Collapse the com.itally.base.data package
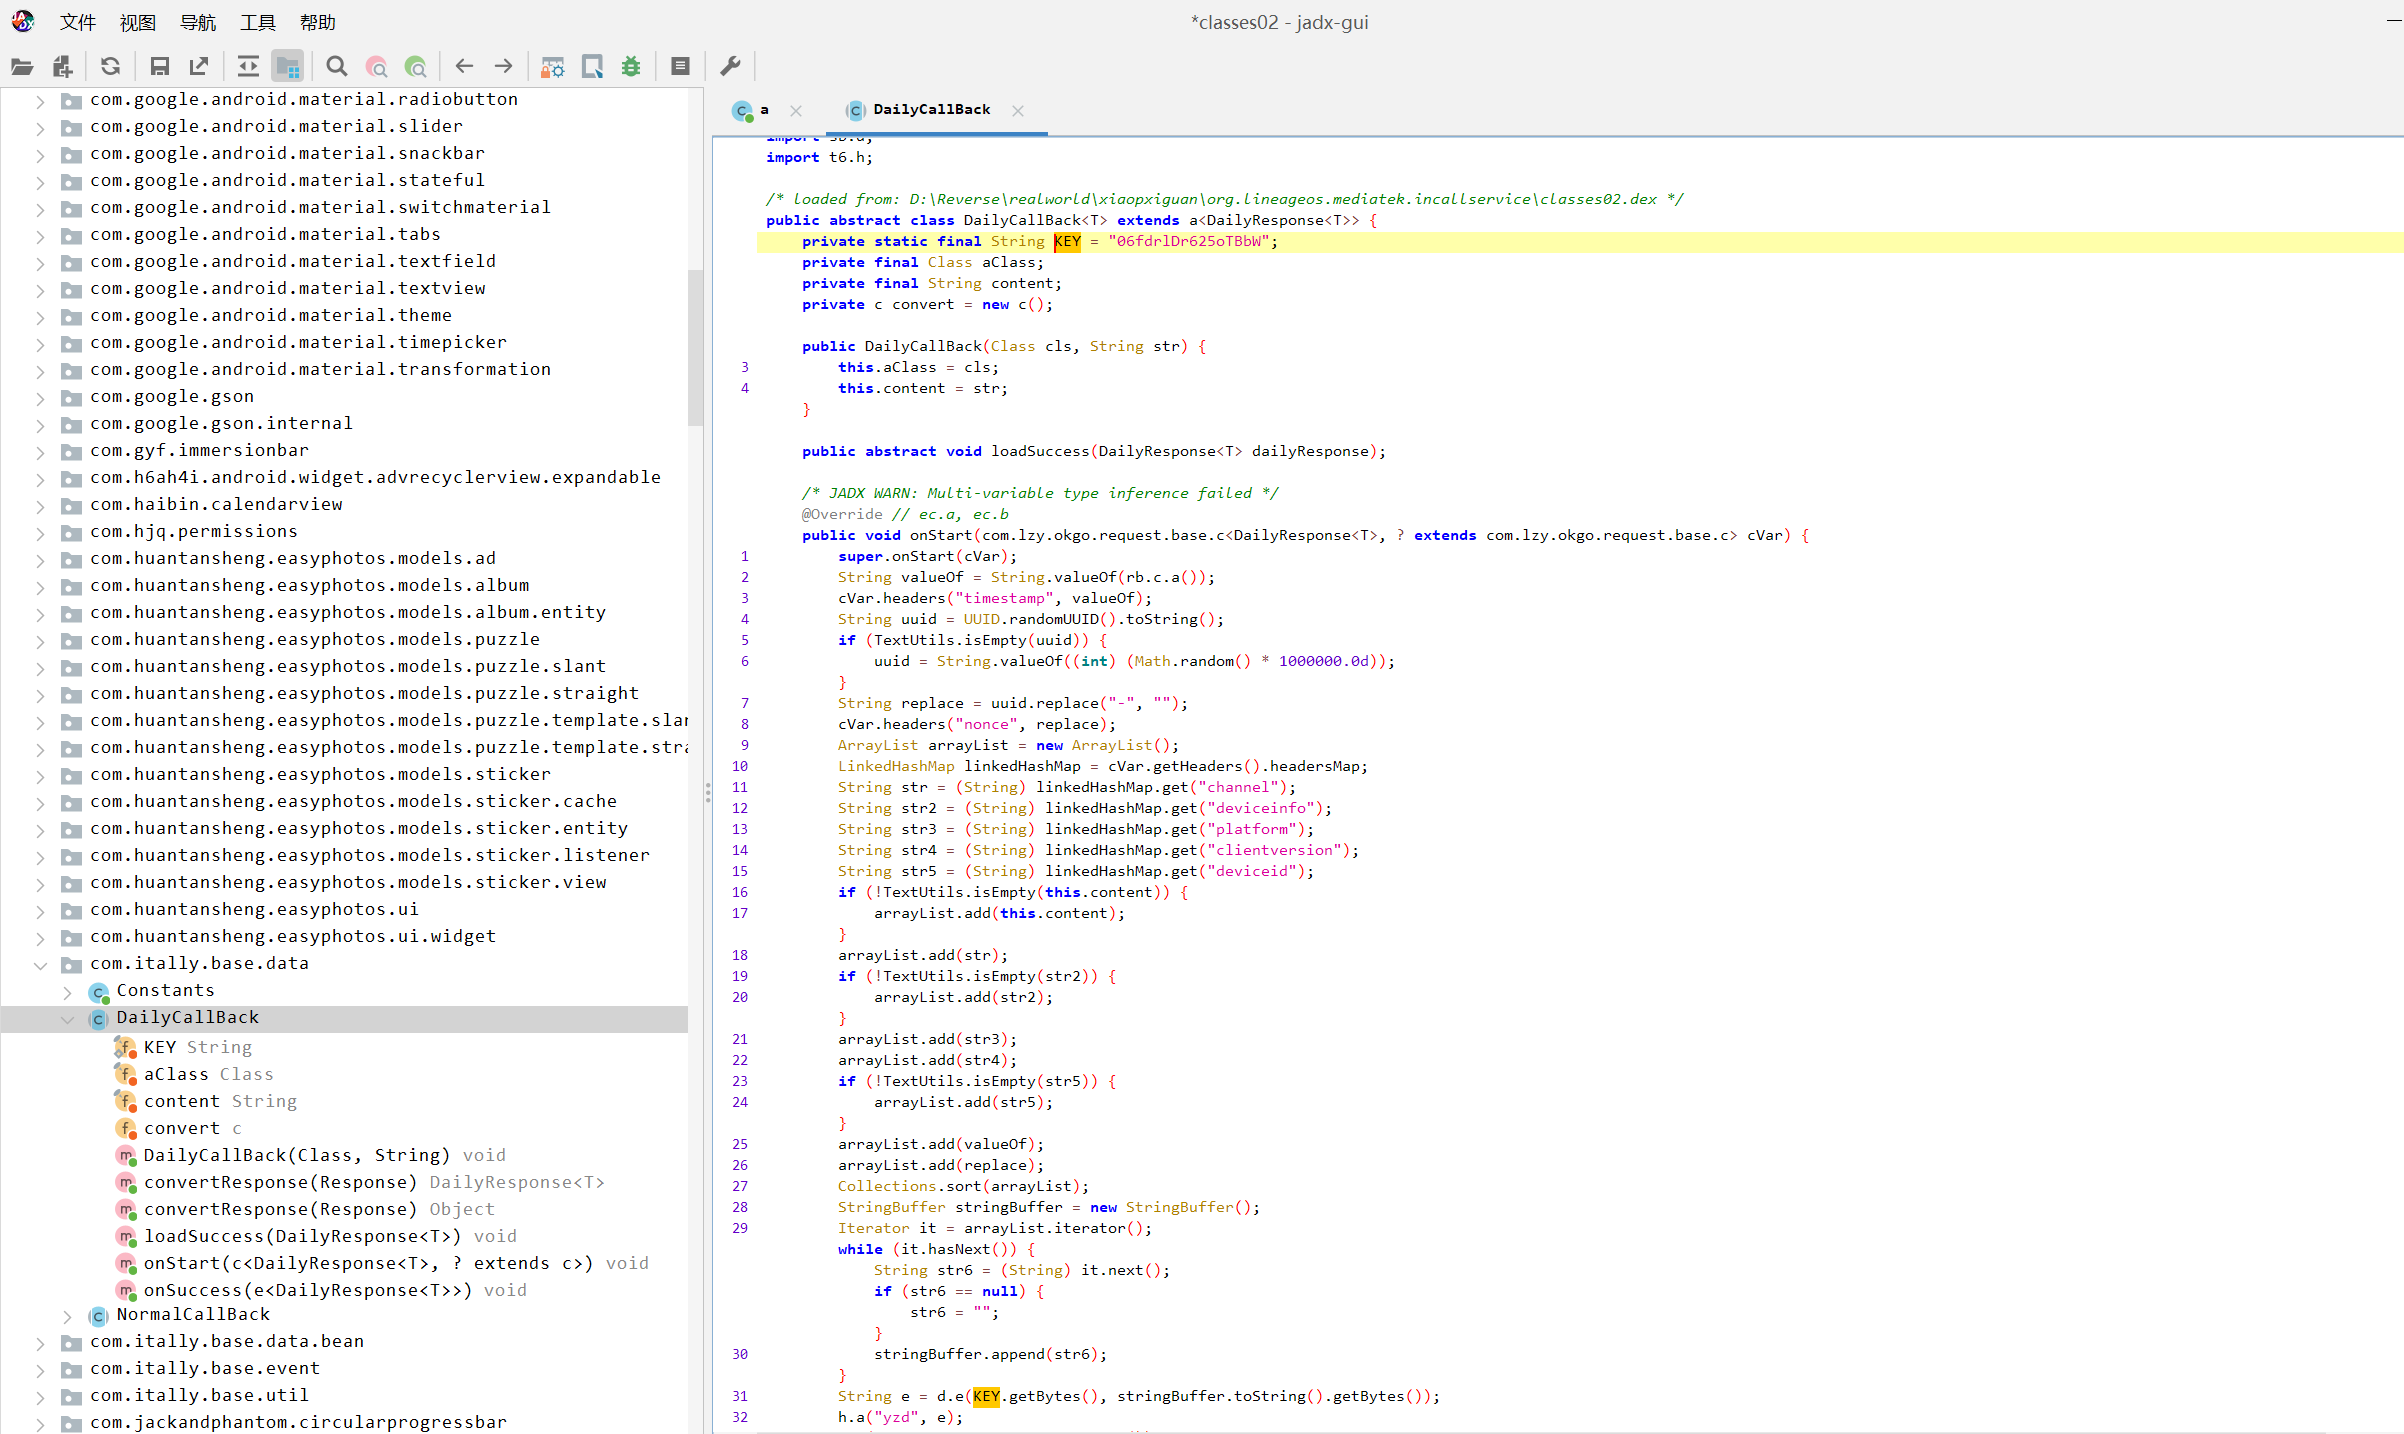Viewport: 2404px width, 1434px height. click(x=40, y=965)
